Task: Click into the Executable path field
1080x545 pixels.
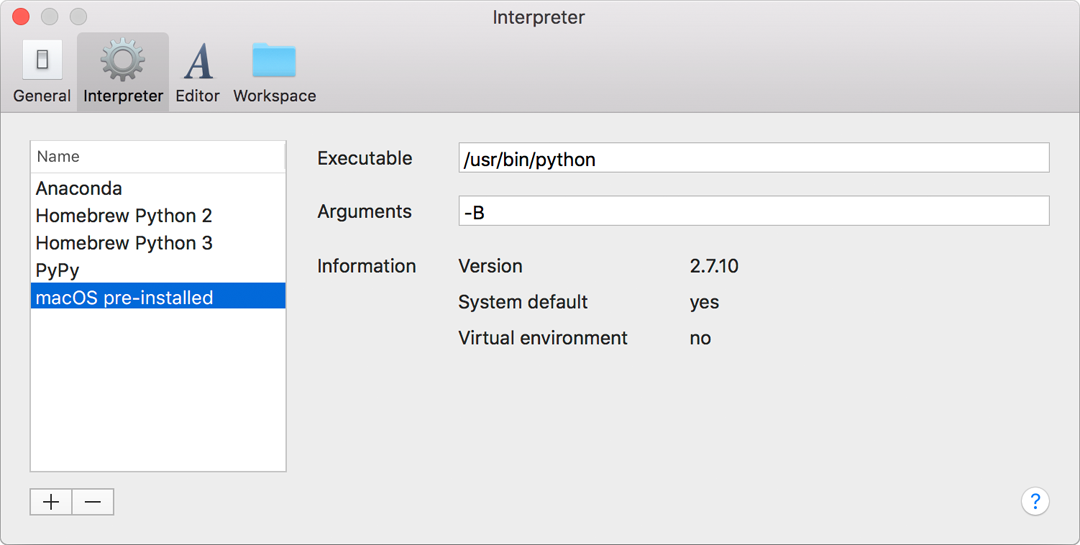Action: coord(754,158)
